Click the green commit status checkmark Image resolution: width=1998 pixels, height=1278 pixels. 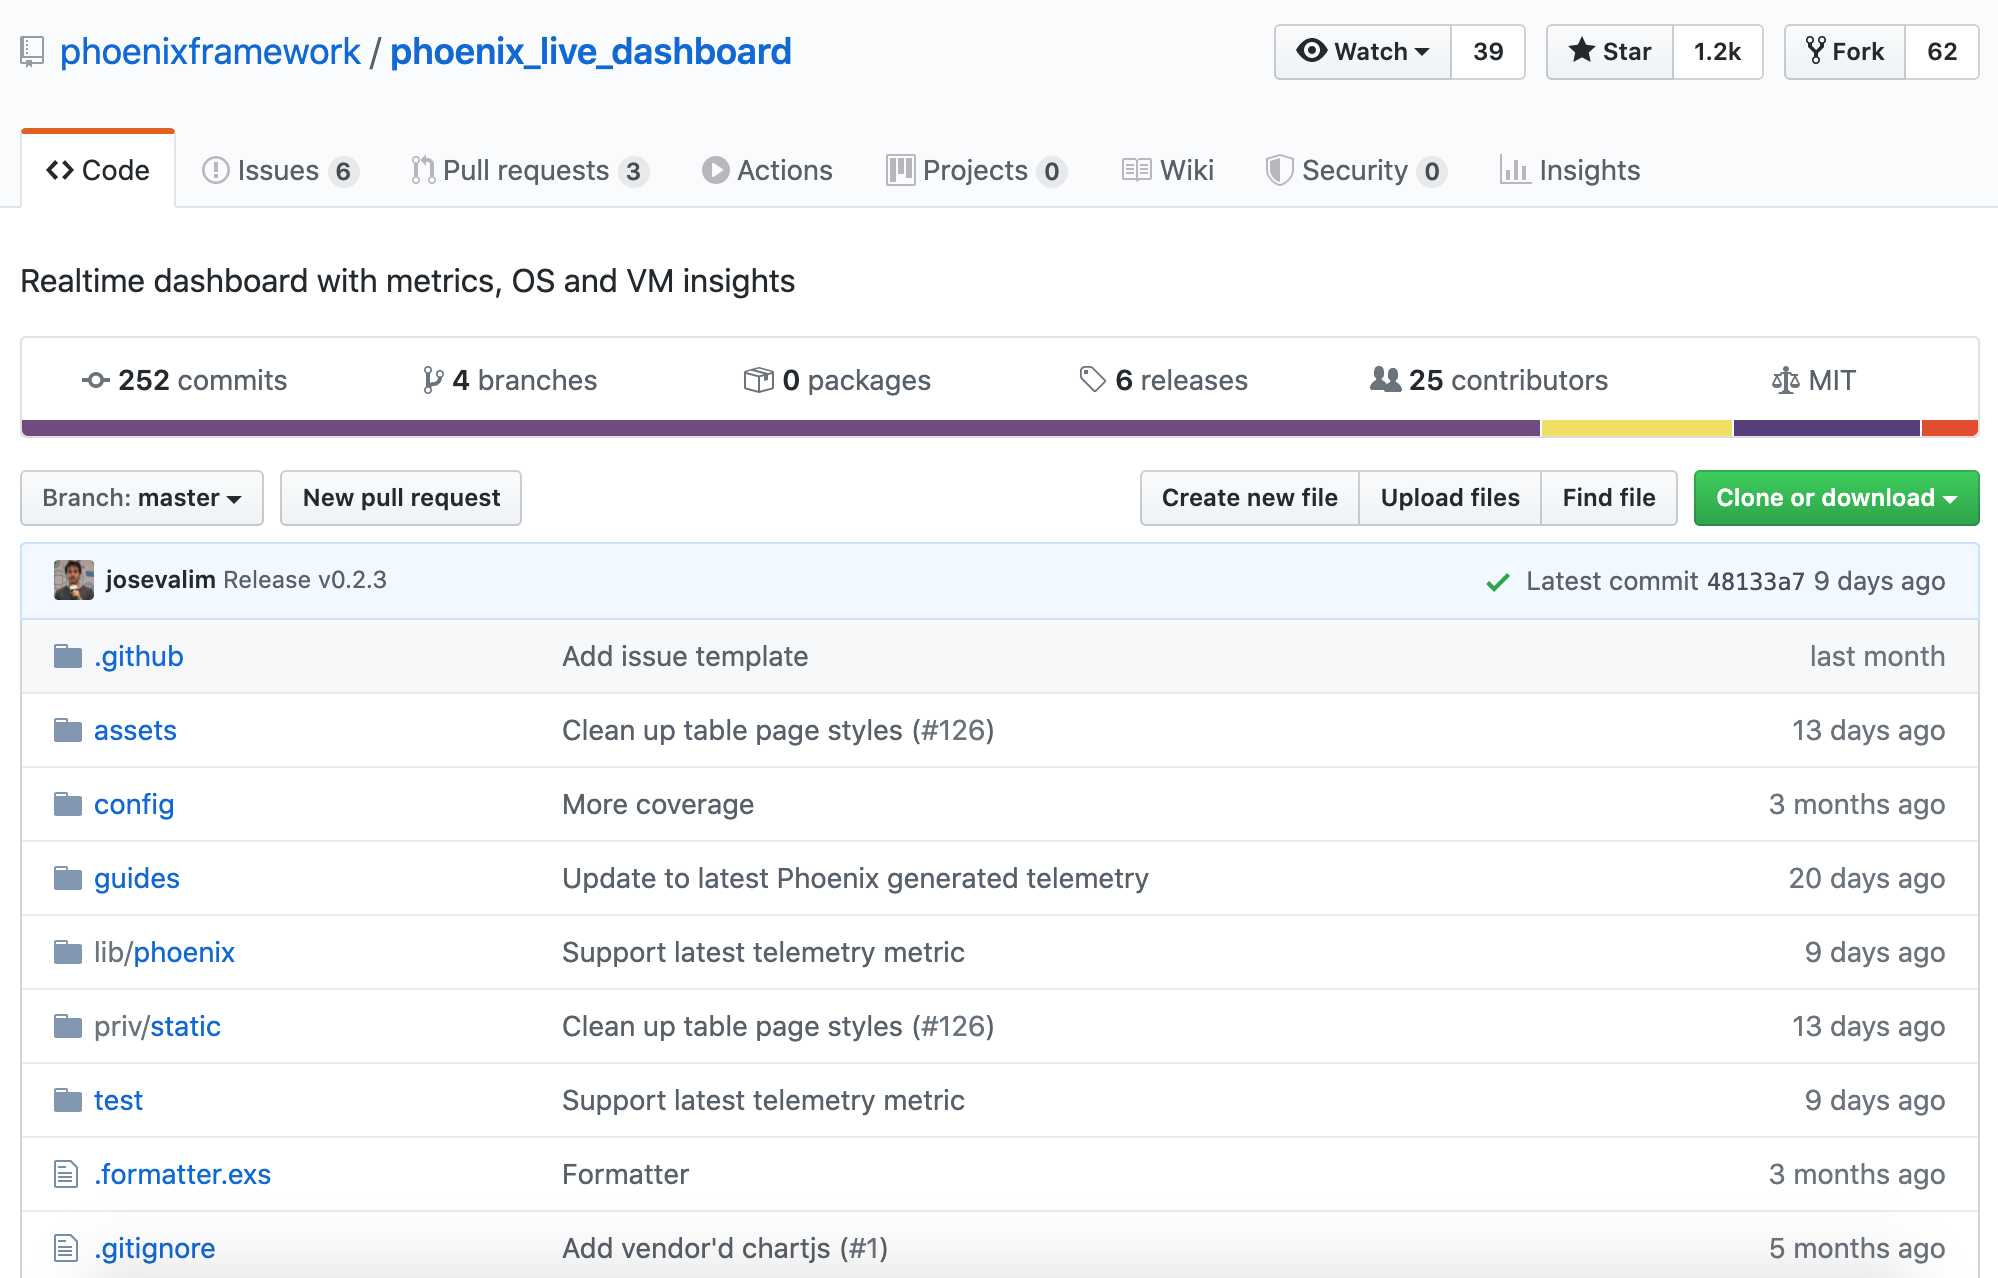click(x=1497, y=582)
